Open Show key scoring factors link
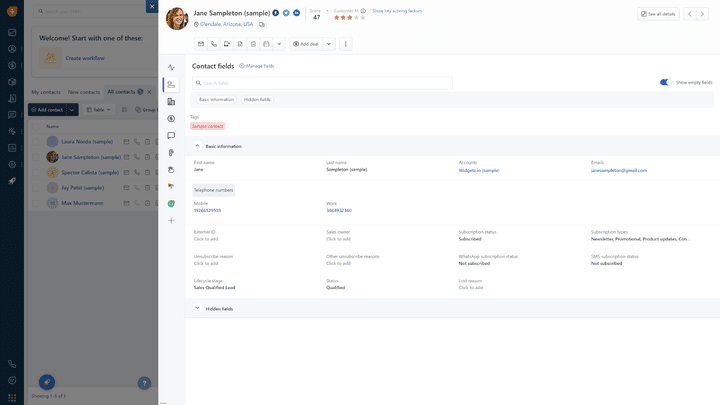The image size is (720, 405). tap(397, 10)
